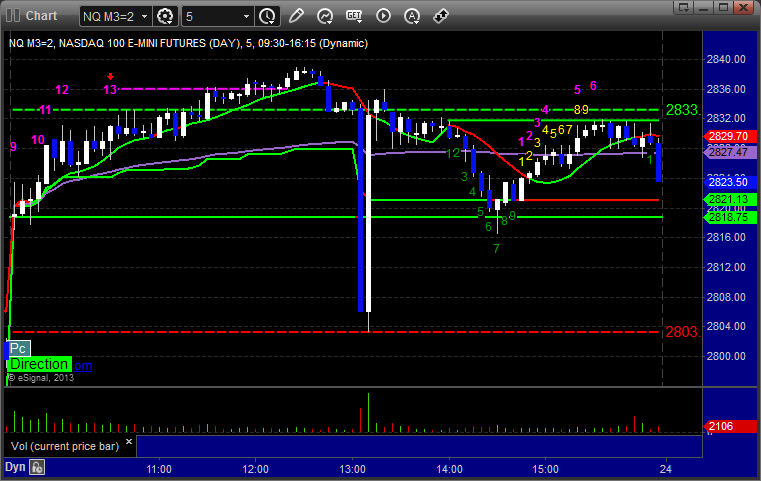The image size is (761, 481).
Task: Click the 12:00 time axis label
Action: point(255,469)
